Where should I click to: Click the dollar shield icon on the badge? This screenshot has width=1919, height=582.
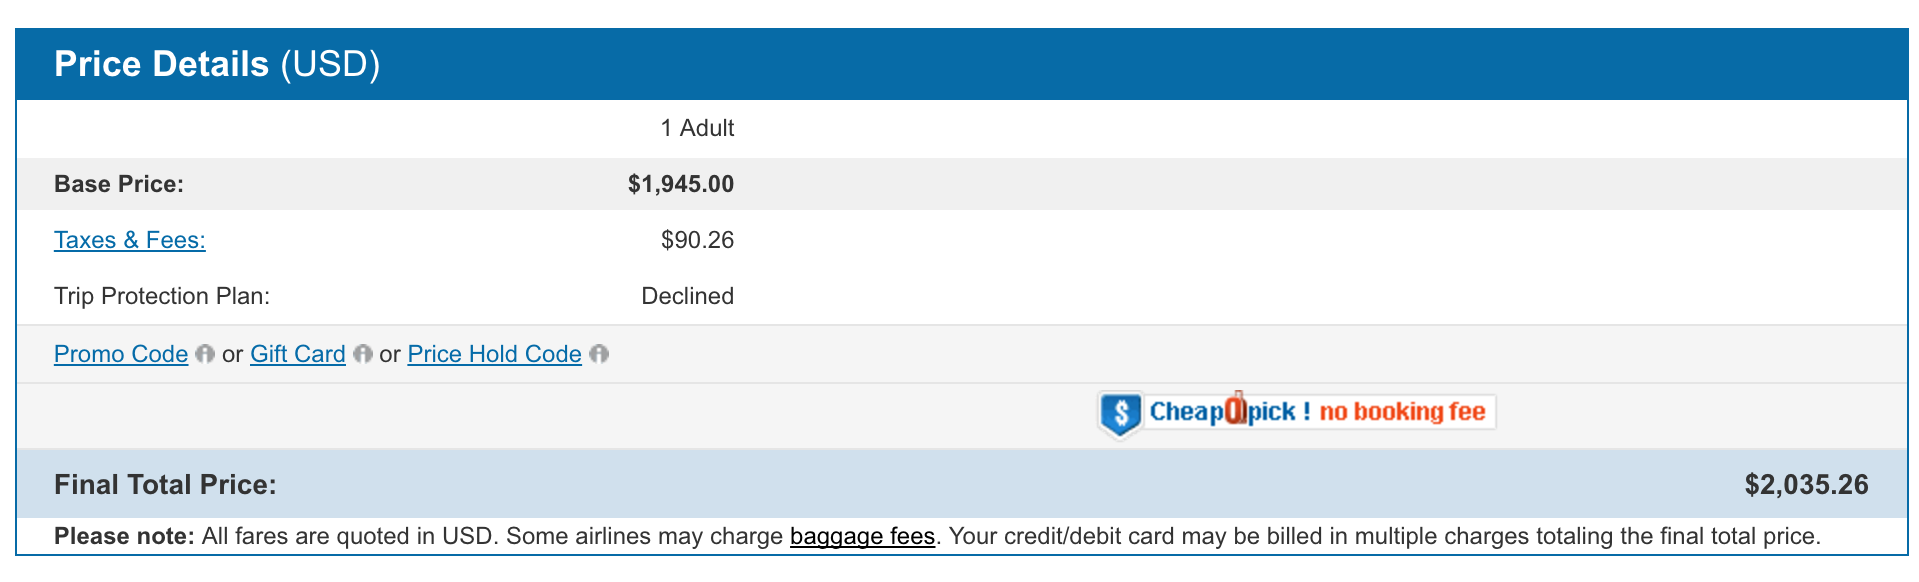[x=1121, y=412]
